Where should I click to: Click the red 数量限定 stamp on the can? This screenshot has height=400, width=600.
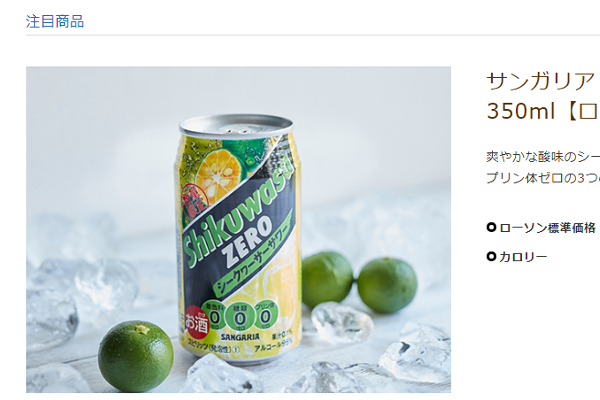point(194,200)
